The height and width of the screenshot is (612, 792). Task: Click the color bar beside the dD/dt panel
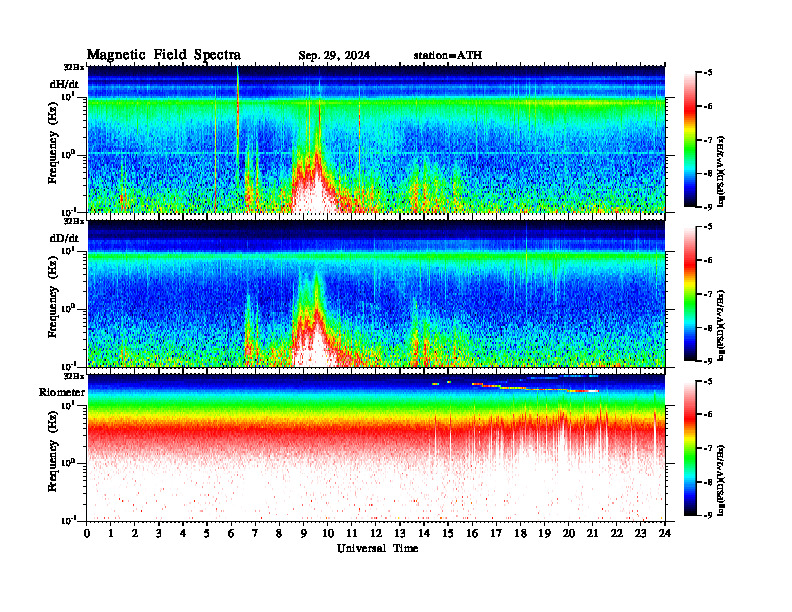pyautogui.click(x=690, y=294)
